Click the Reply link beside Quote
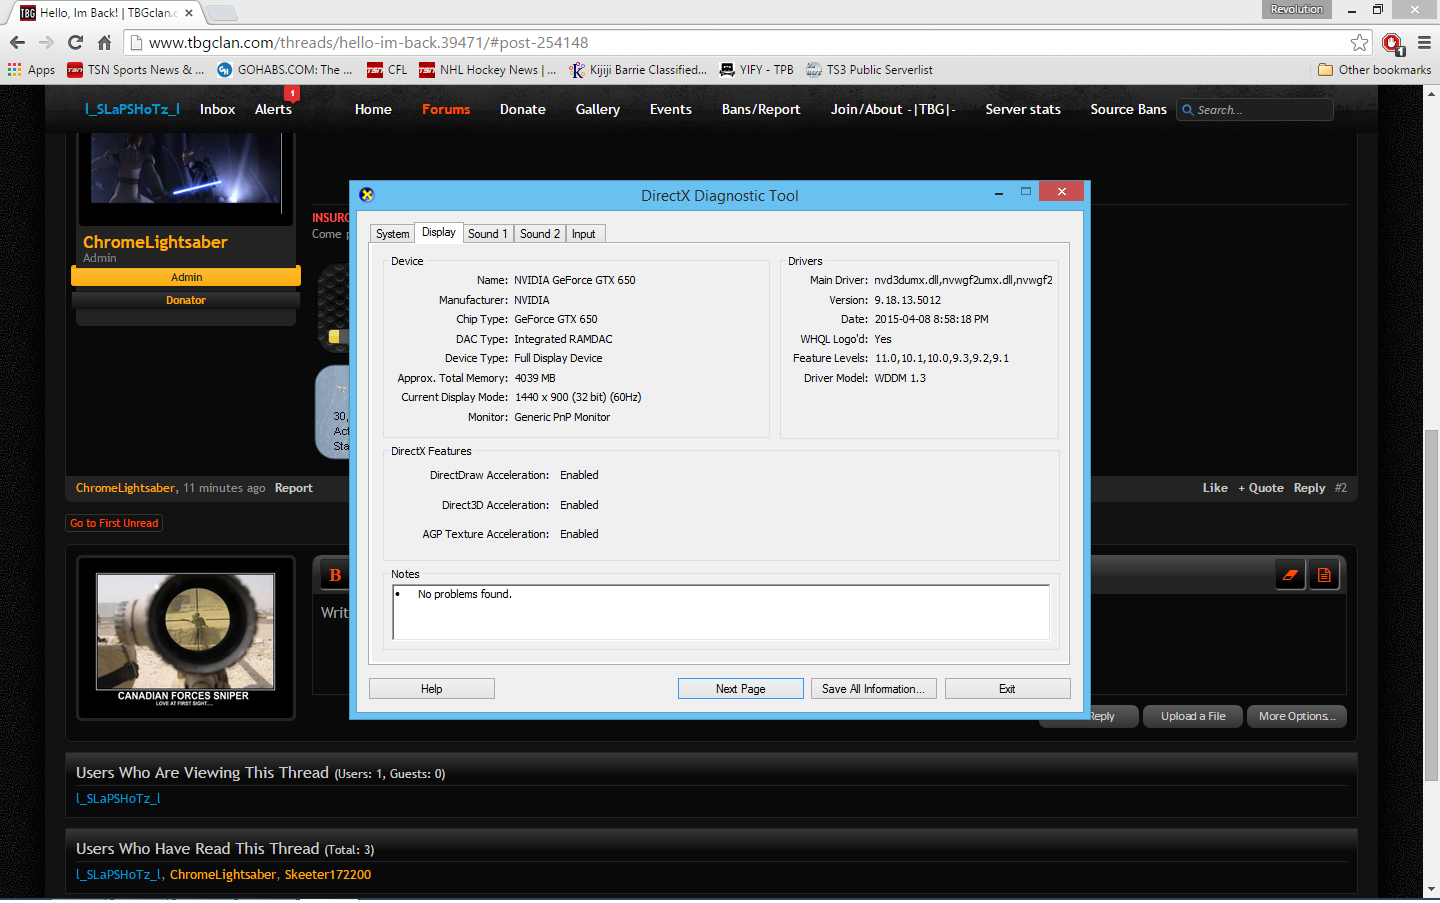Viewport: 1440px width, 903px height. click(x=1309, y=488)
